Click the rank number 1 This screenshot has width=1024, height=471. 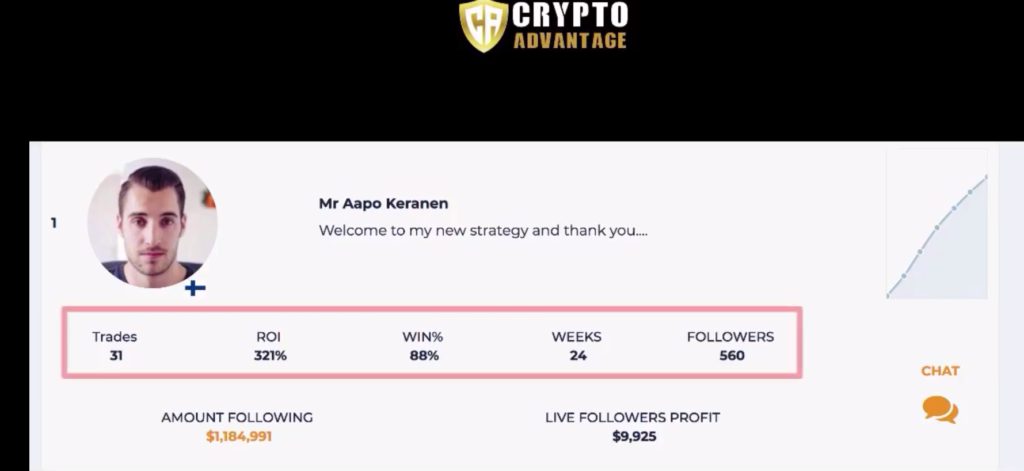coord(54,223)
